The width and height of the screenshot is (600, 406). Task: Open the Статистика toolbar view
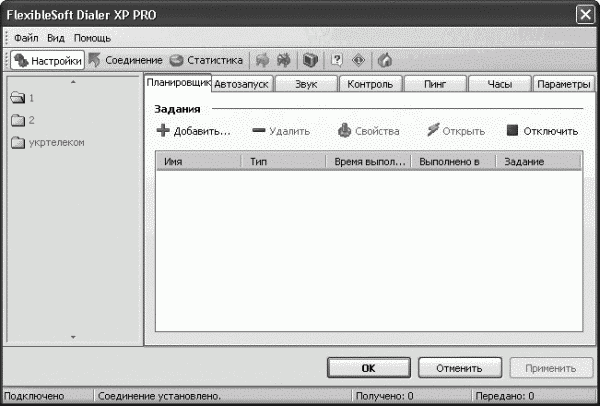tap(206, 60)
